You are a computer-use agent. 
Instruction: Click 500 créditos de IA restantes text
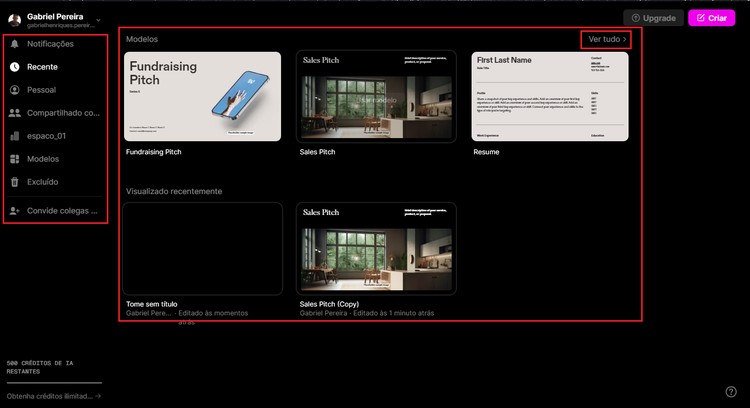(40, 367)
